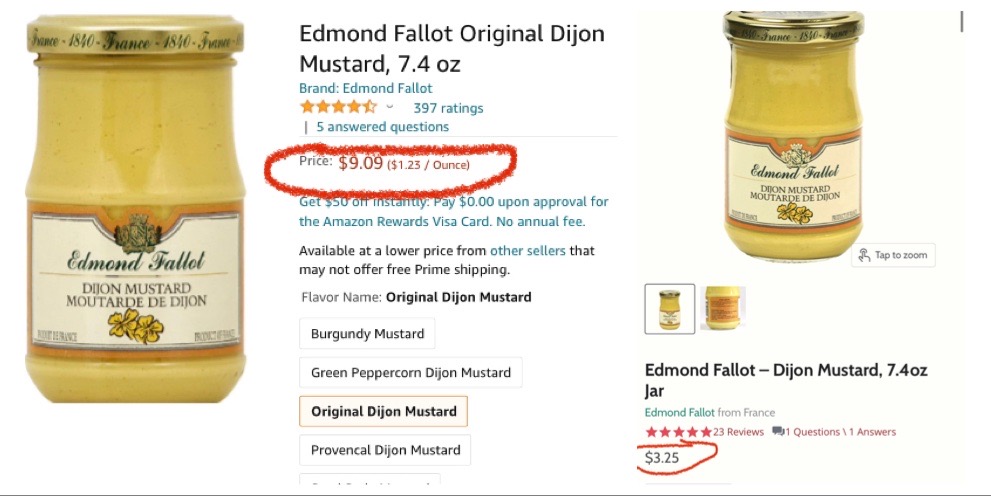Screen dimensions: 991x496
Task: Click the Tap to zoom button
Action: click(893, 255)
